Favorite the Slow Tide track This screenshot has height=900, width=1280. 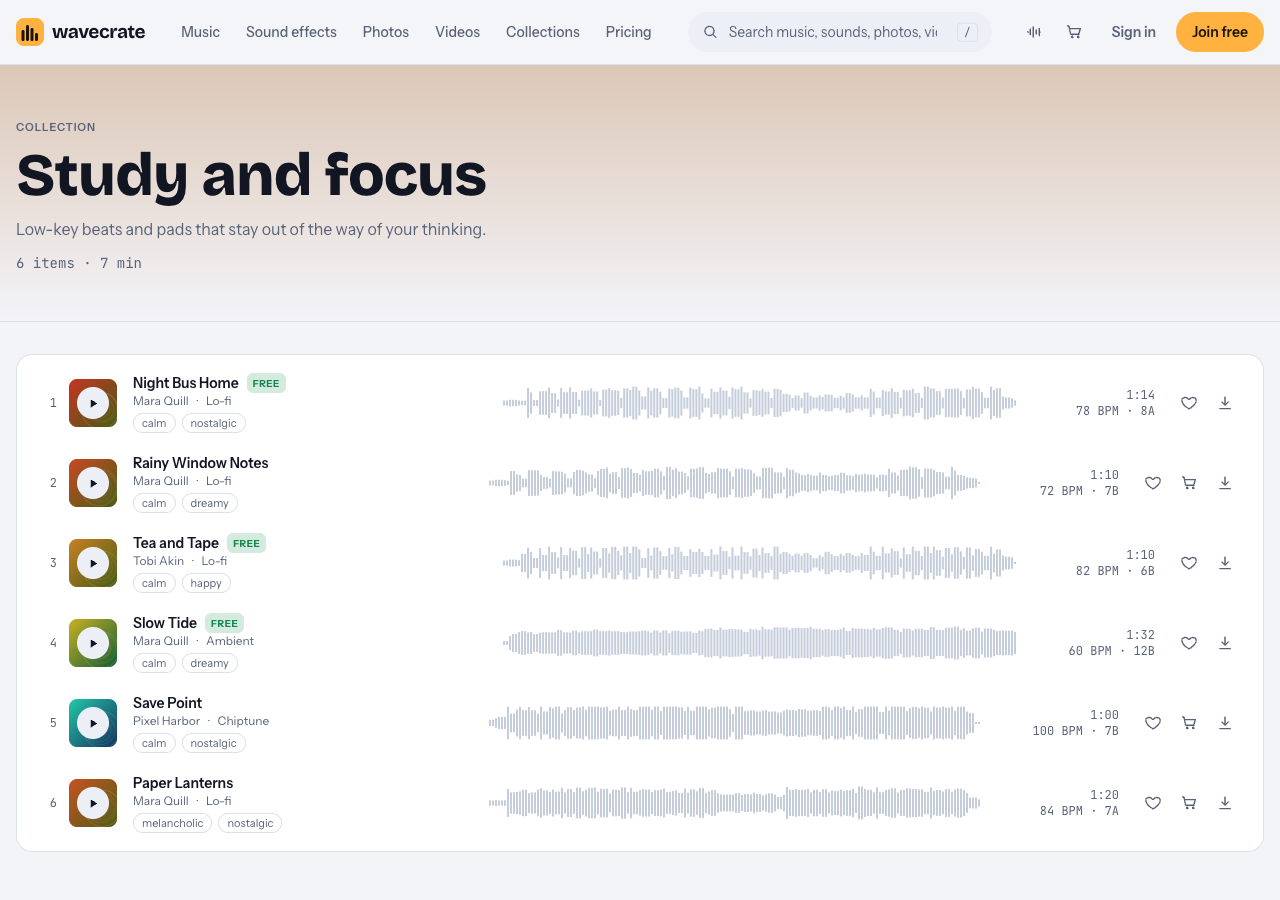point(1189,643)
